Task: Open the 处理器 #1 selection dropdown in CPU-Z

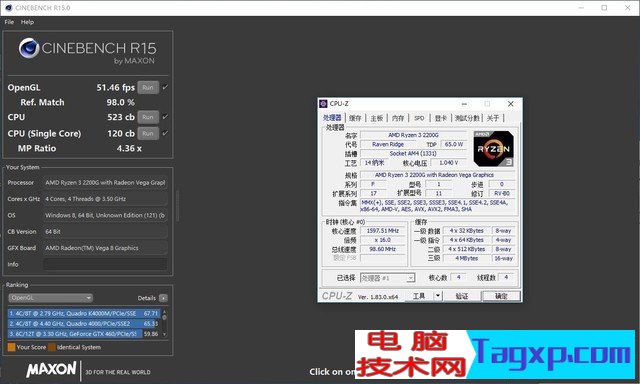Action: [x=387, y=278]
